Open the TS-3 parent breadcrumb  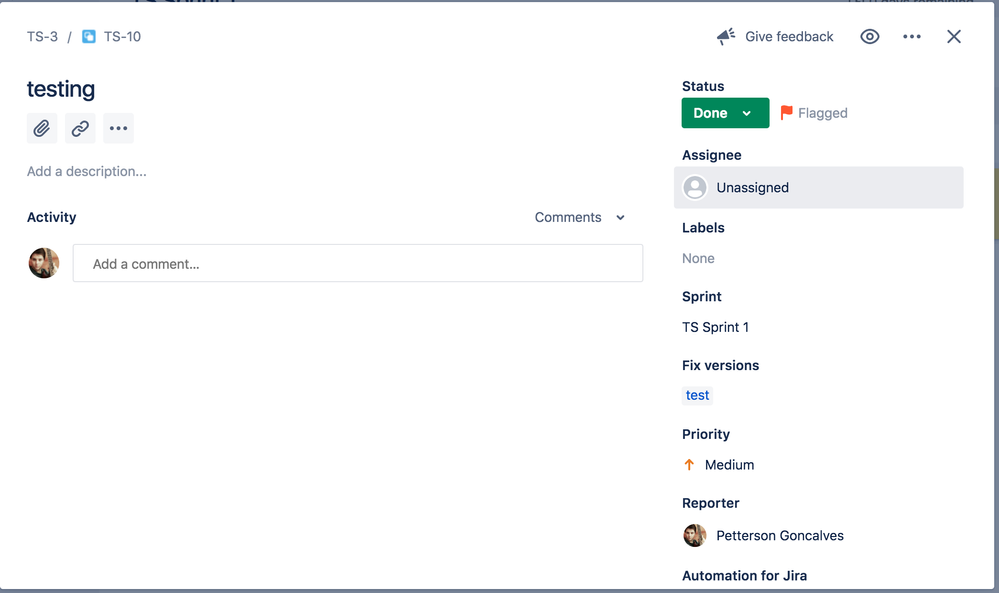click(x=42, y=36)
